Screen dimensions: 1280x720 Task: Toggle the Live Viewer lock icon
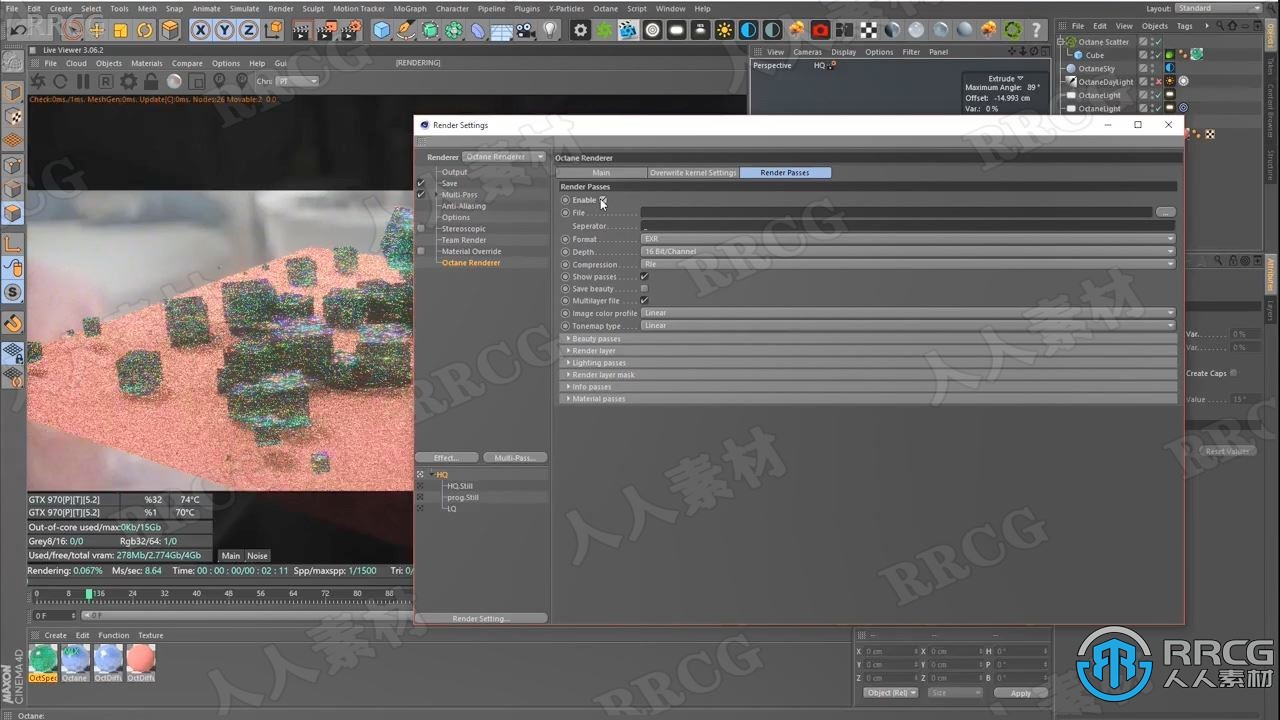coord(151,81)
